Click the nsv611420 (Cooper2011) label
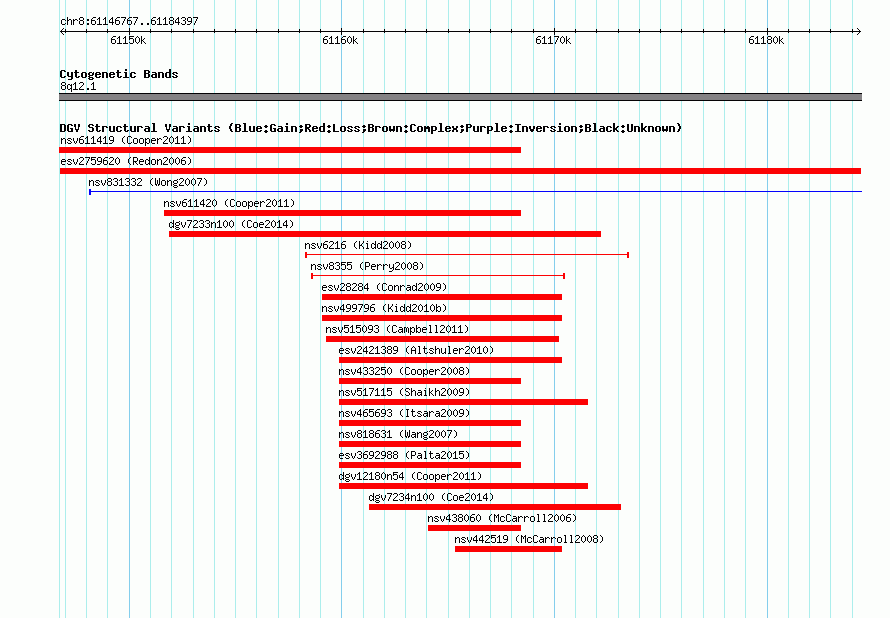Image resolution: width=890 pixels, height=618 pixels. [x=229, y=203]
